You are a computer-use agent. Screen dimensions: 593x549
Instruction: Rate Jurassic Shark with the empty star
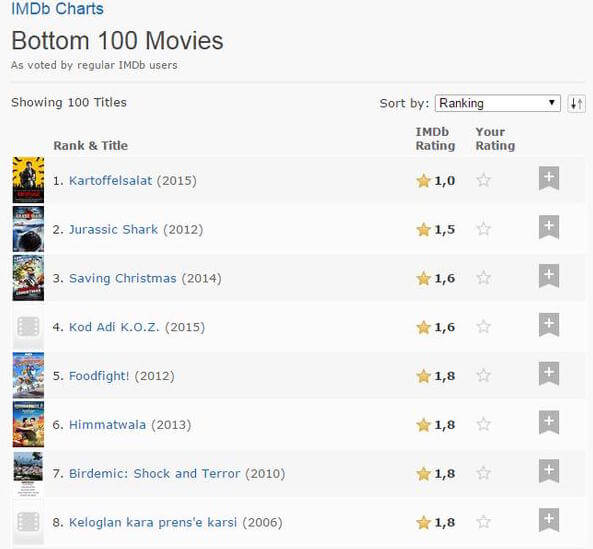(483, 229)
